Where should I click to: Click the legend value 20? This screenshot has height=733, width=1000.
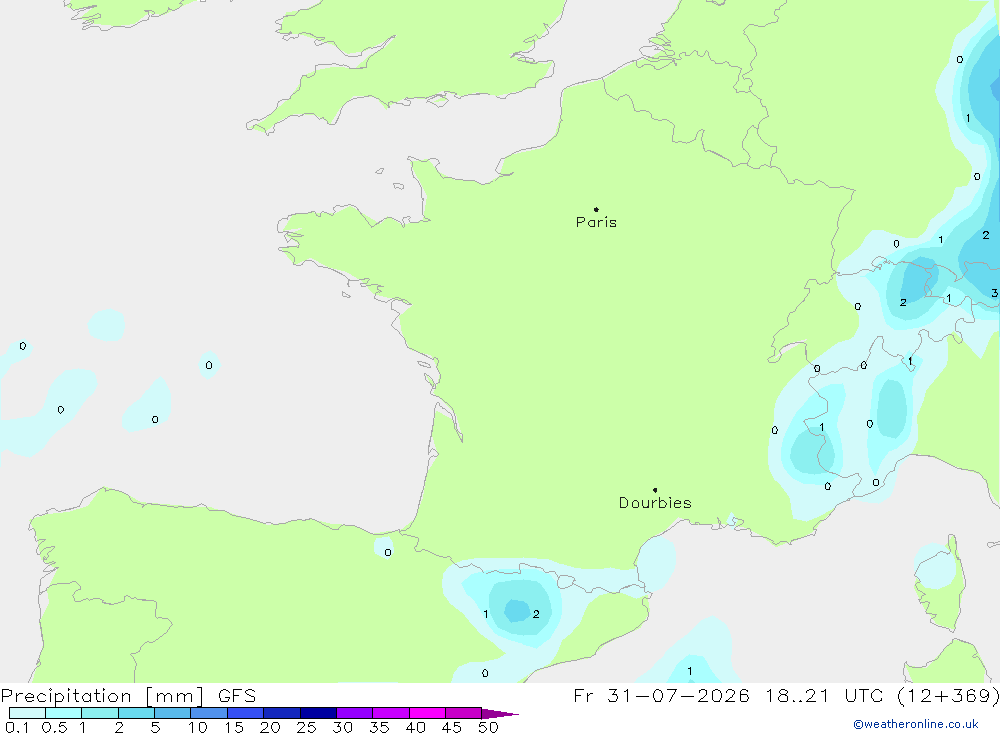point(270,727)
